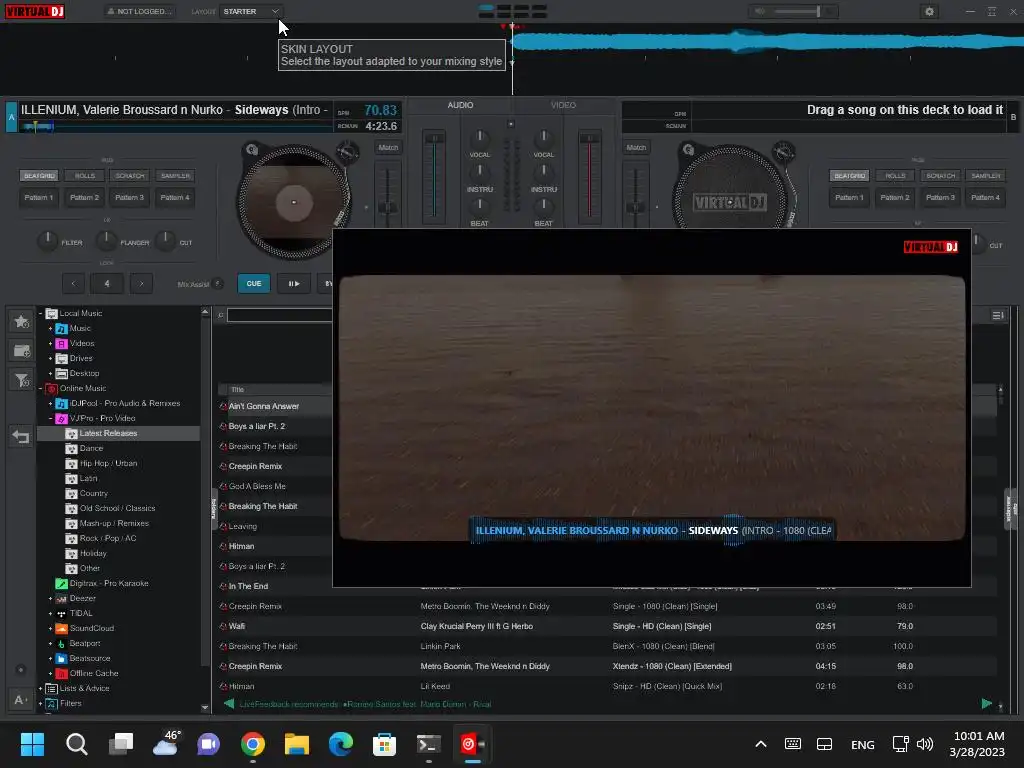Toggle play/pause on deck A
Screen dimensions: 1024x768
(x=294, y=283)
